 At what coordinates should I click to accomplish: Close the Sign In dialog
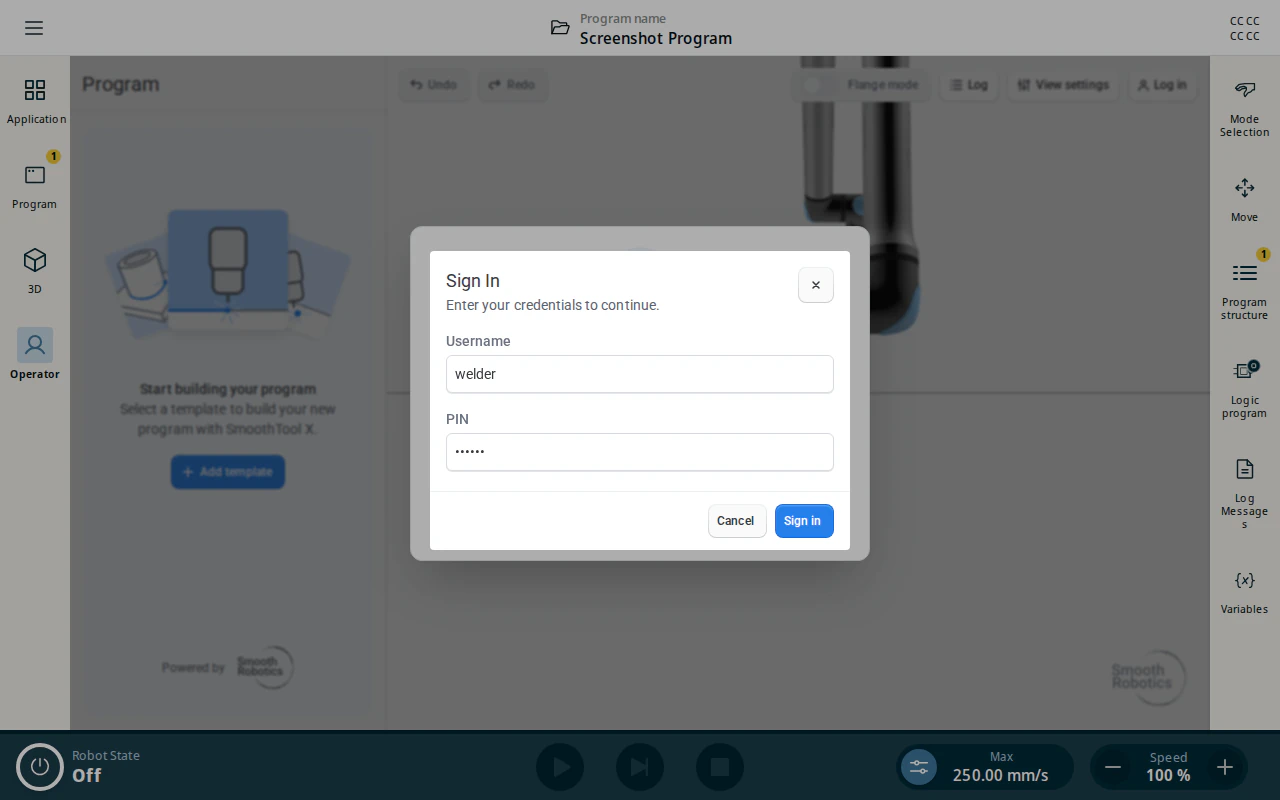[x=816, y=285]
